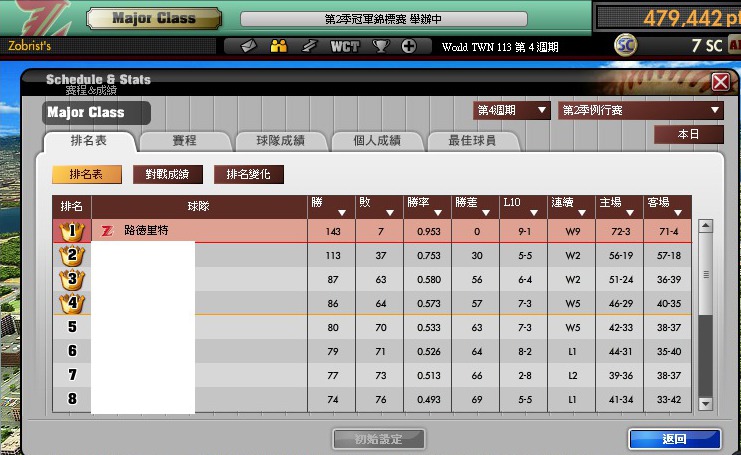The width and height of the screenshot is (741, 455).
Task: Click the 0.953 win rate cell
Action: click(x=429, y=232)
